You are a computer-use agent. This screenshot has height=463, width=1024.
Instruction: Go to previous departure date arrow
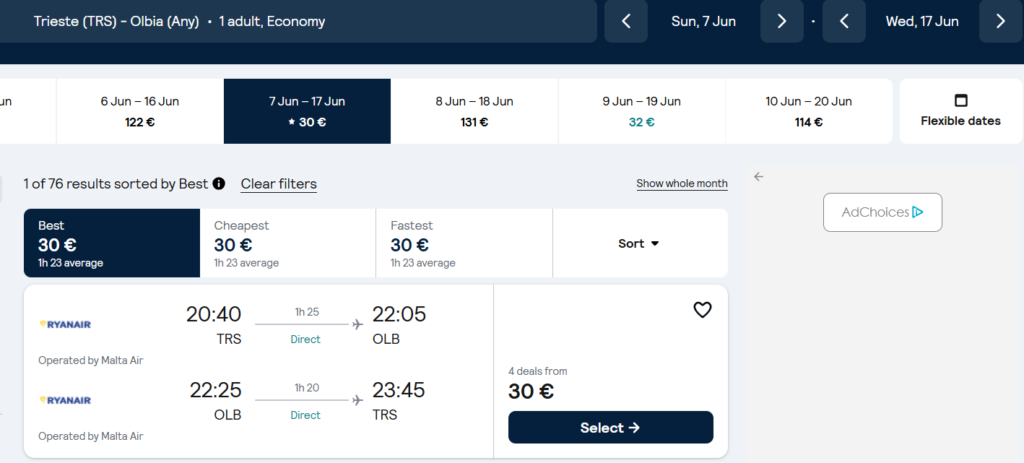click(626, 22)
